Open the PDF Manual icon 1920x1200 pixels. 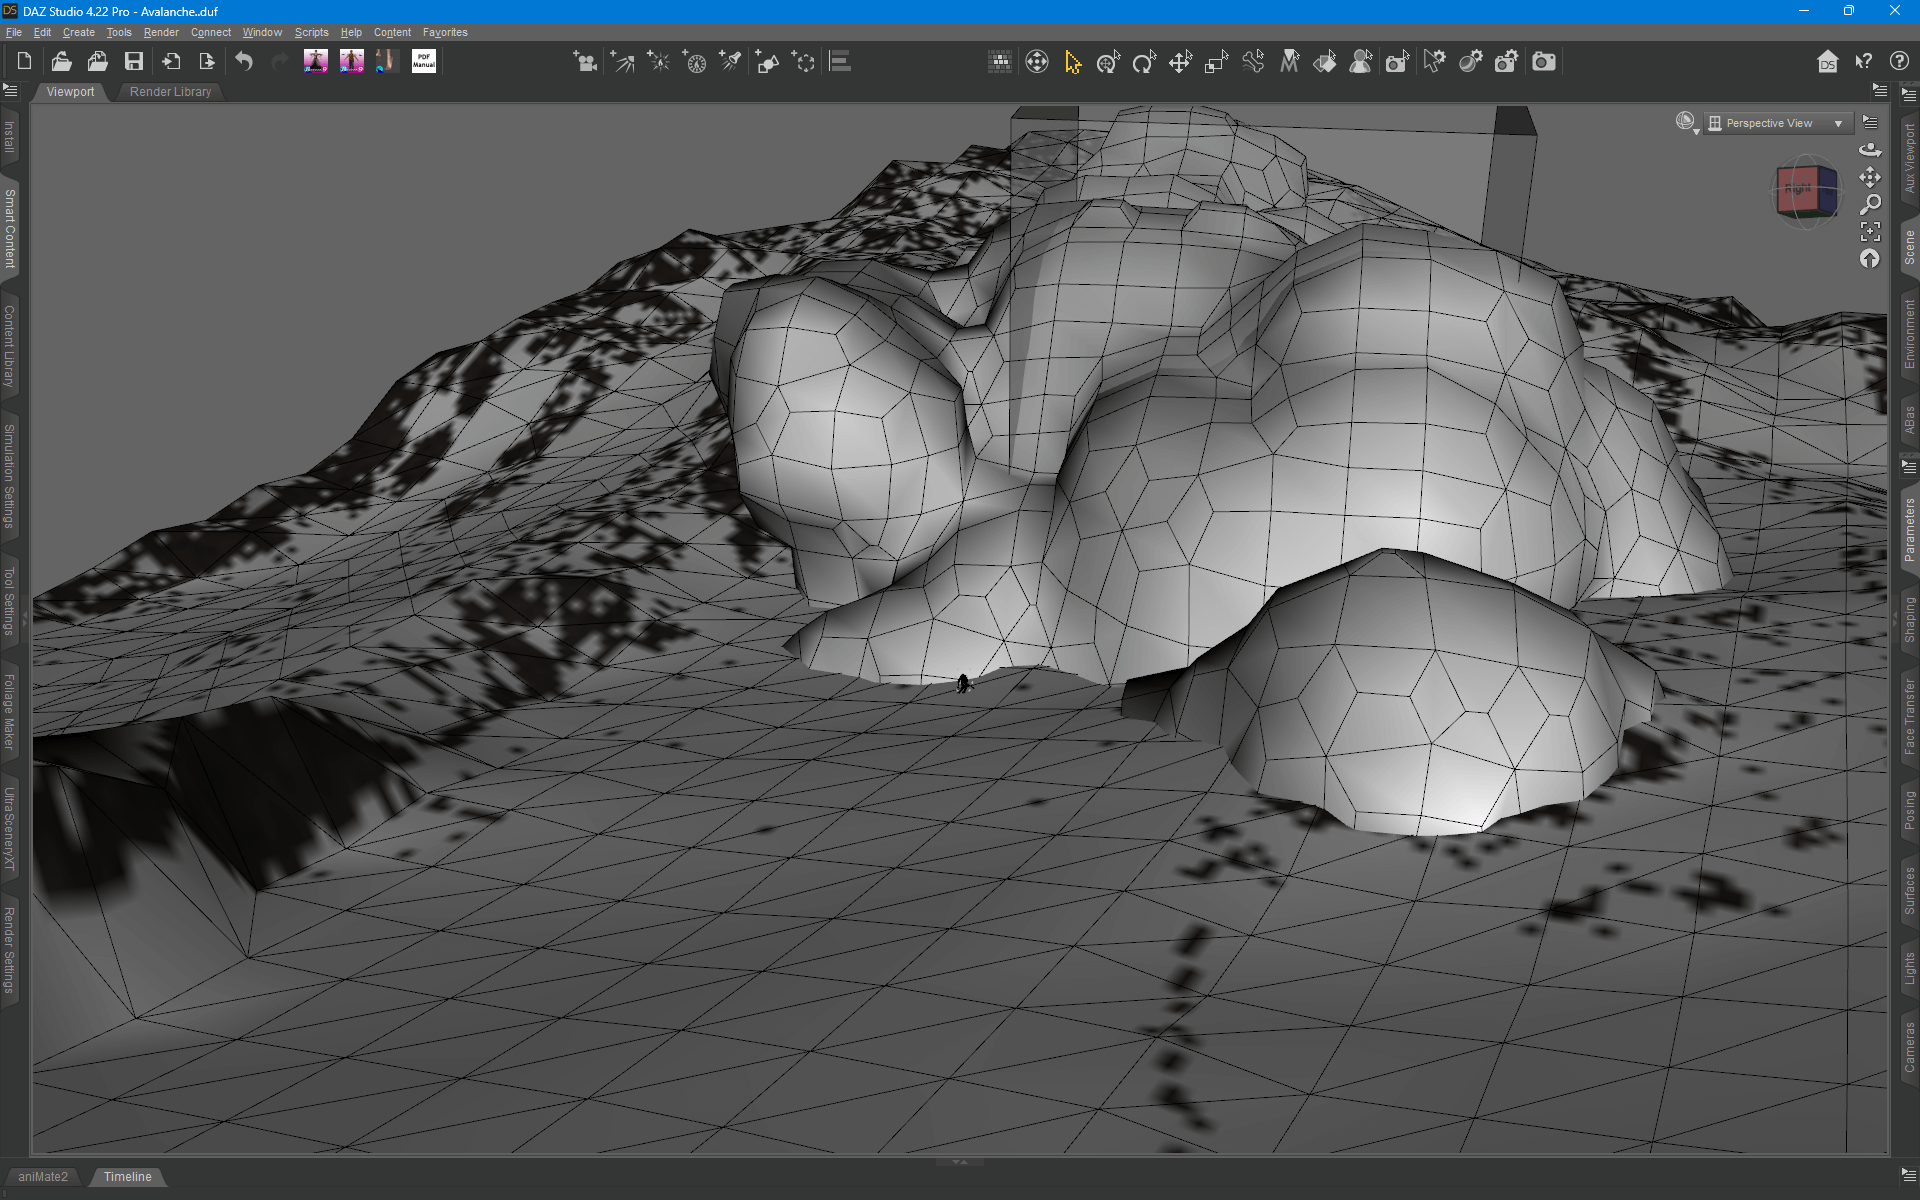[x=424, y=62]
